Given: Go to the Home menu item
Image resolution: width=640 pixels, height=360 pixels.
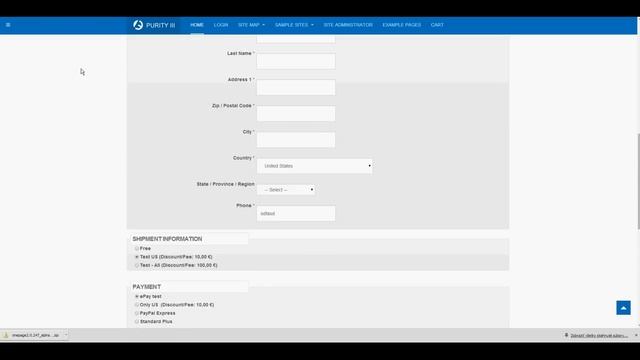Looking at the screenshot, I should click(197, 25).
